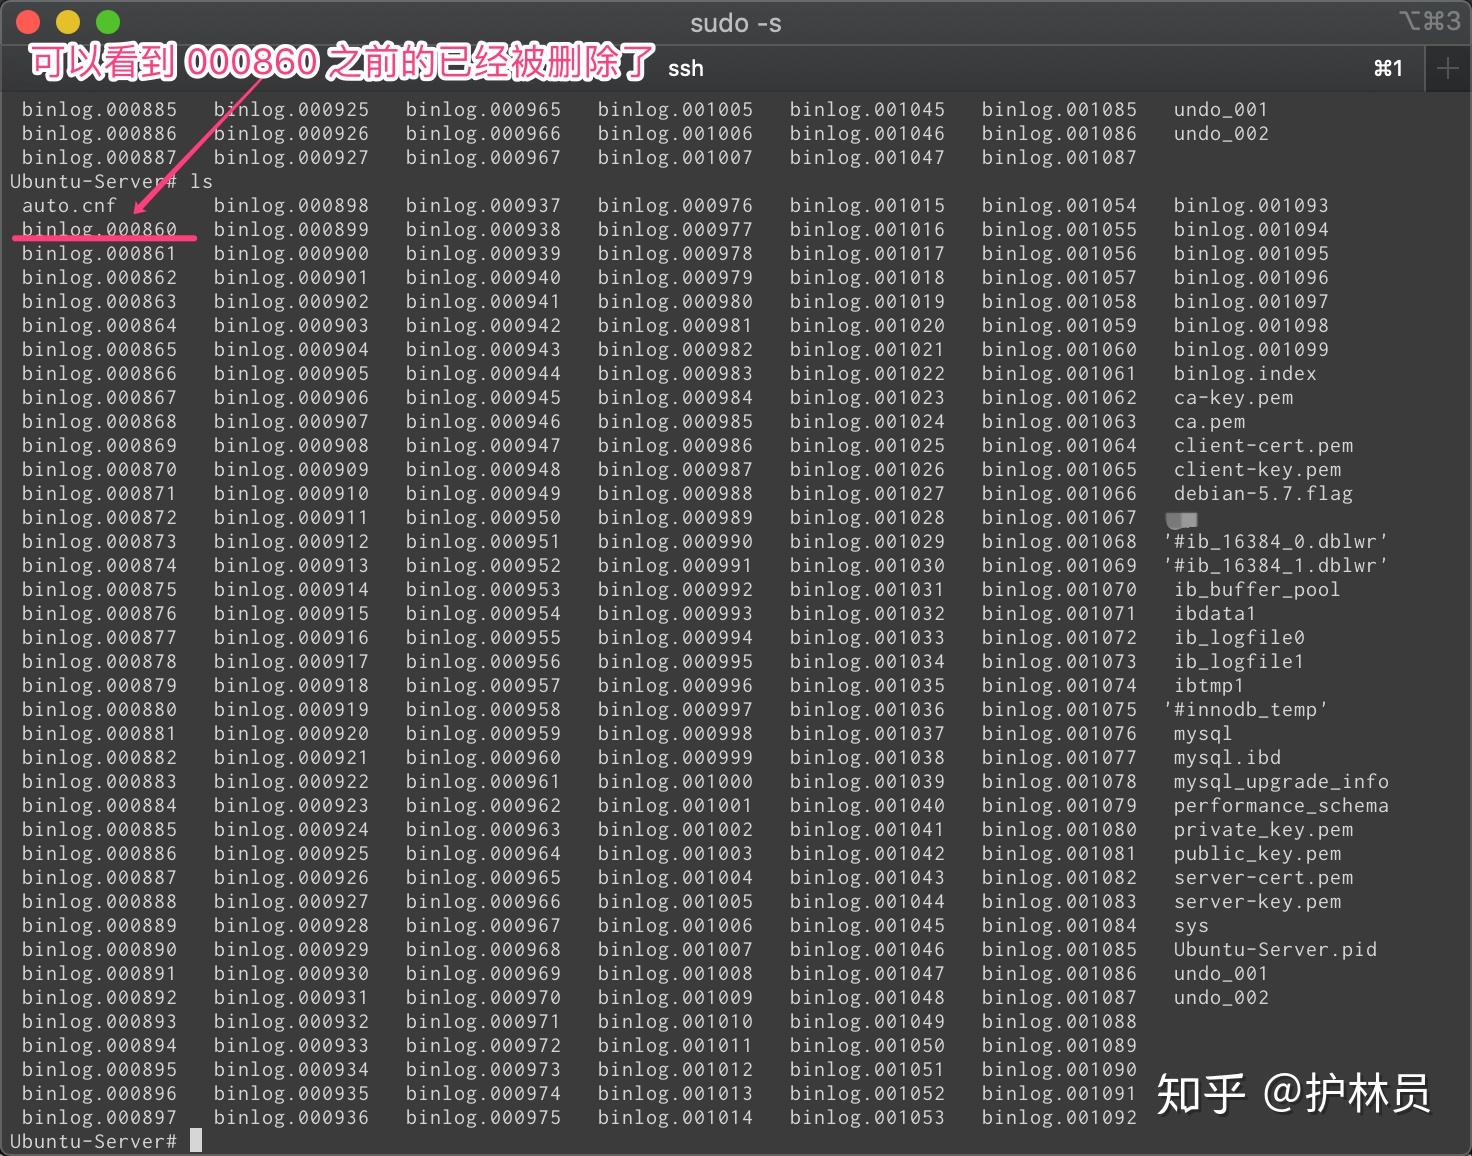
Task: Click the ⌘1 shortcut label on the tab
Action: pyautogui.click(x=1388, y=68)
